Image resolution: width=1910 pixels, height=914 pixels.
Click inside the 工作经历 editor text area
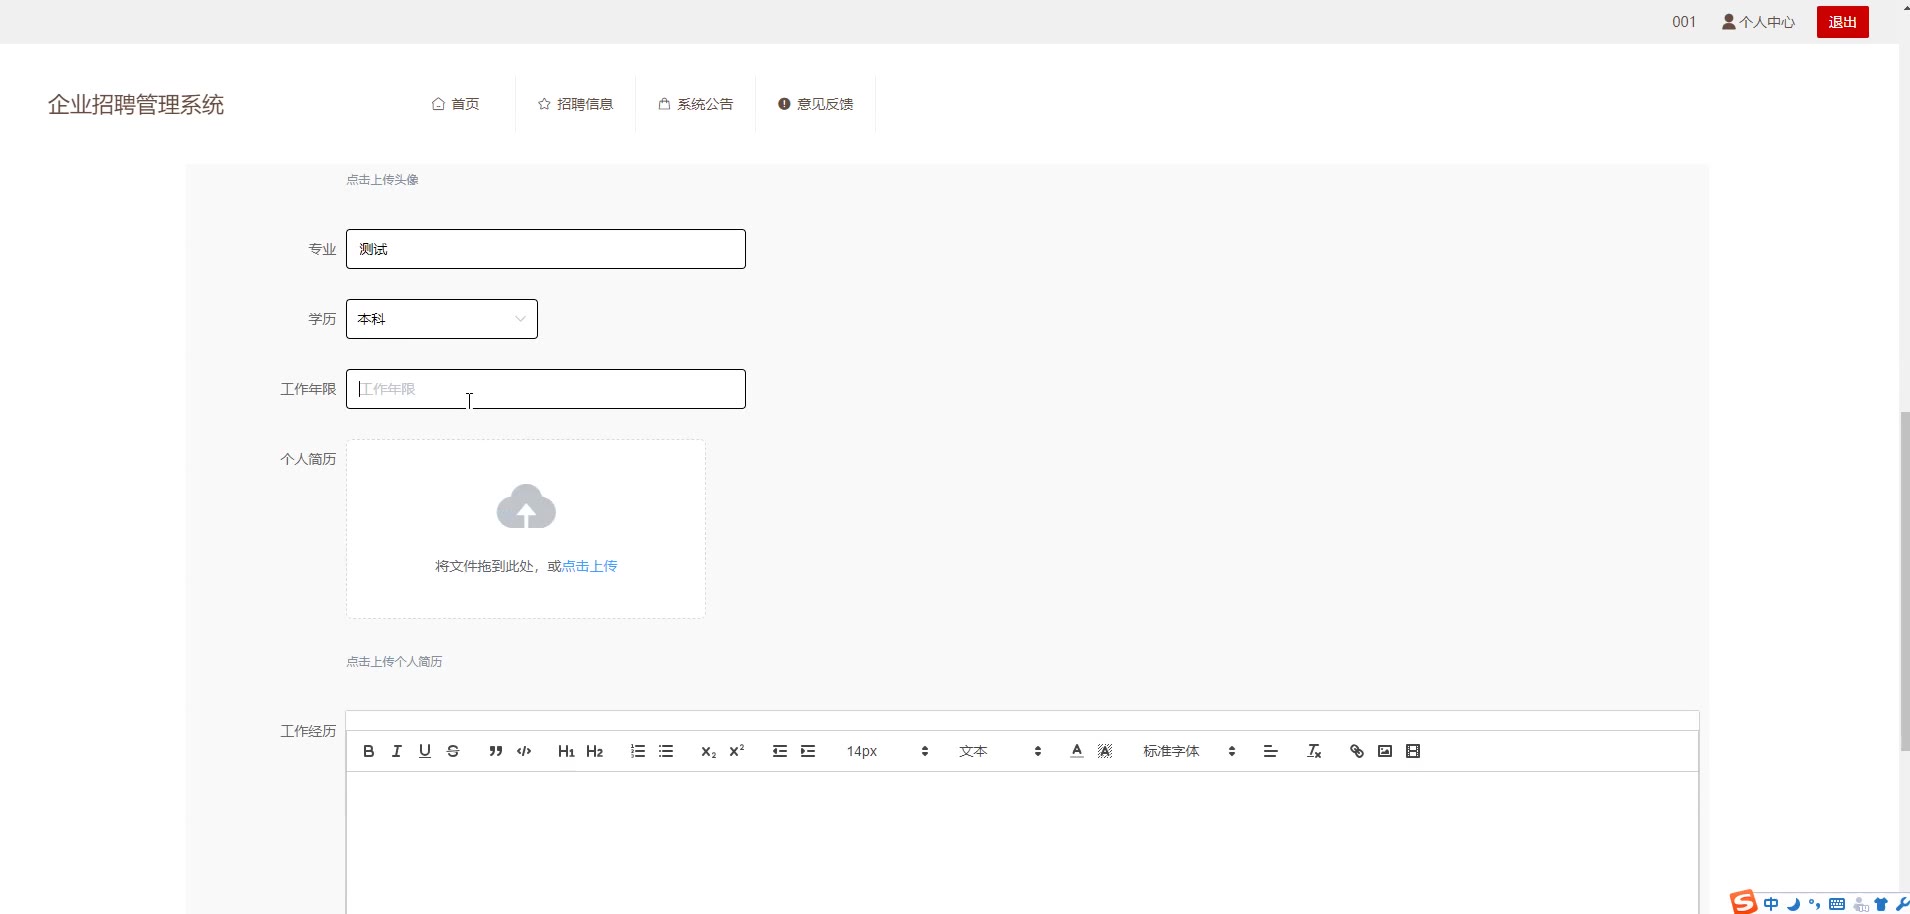1022,842
